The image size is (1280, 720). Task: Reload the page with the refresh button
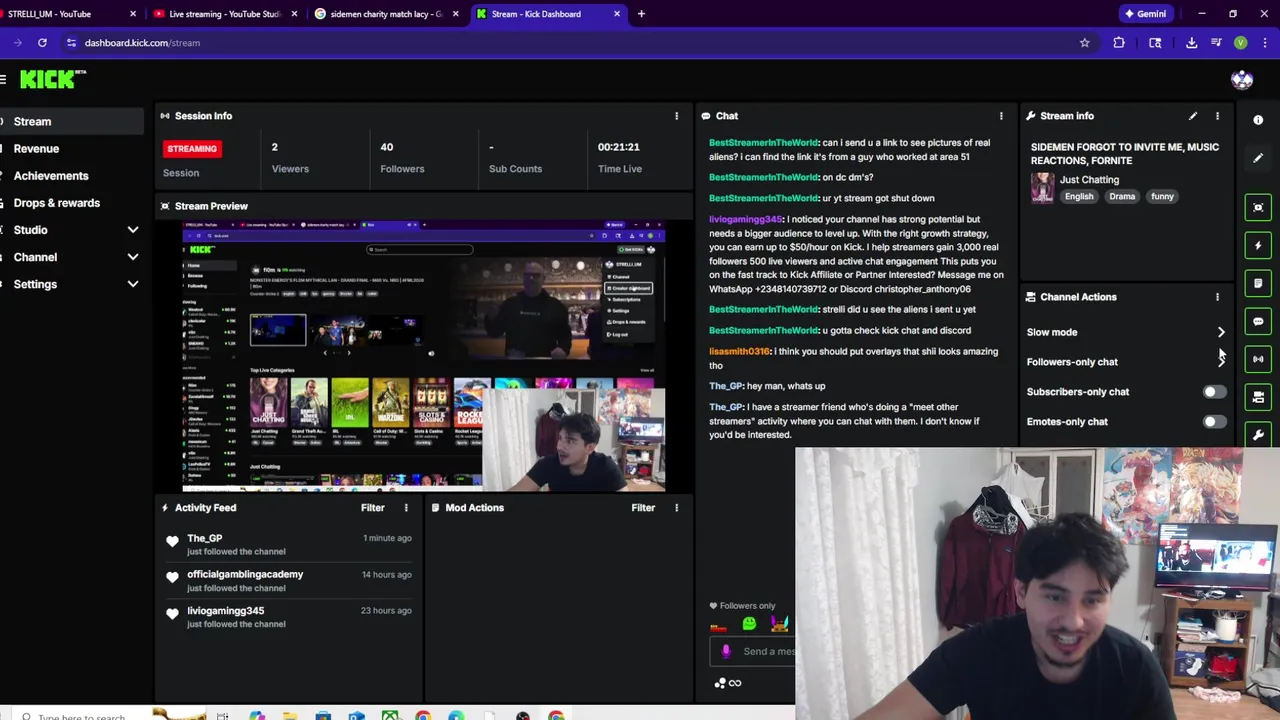point(42,43)
